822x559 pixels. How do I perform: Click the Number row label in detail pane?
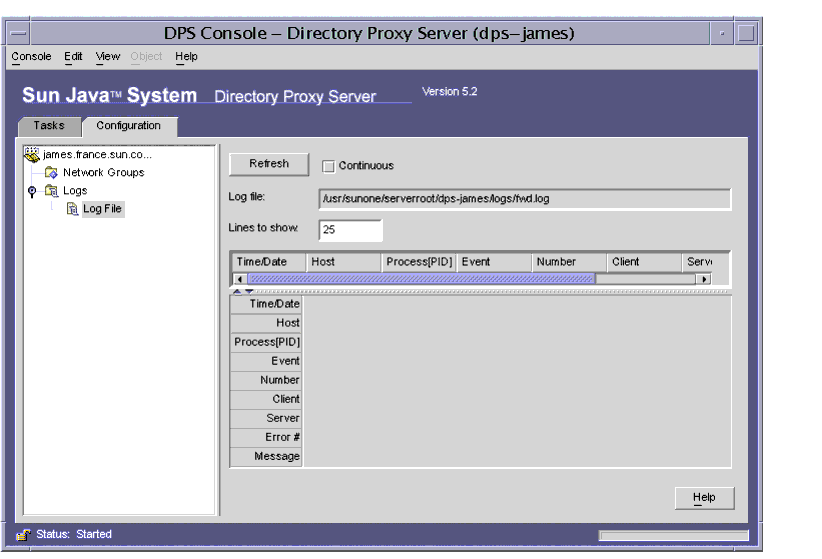(266, 380)
